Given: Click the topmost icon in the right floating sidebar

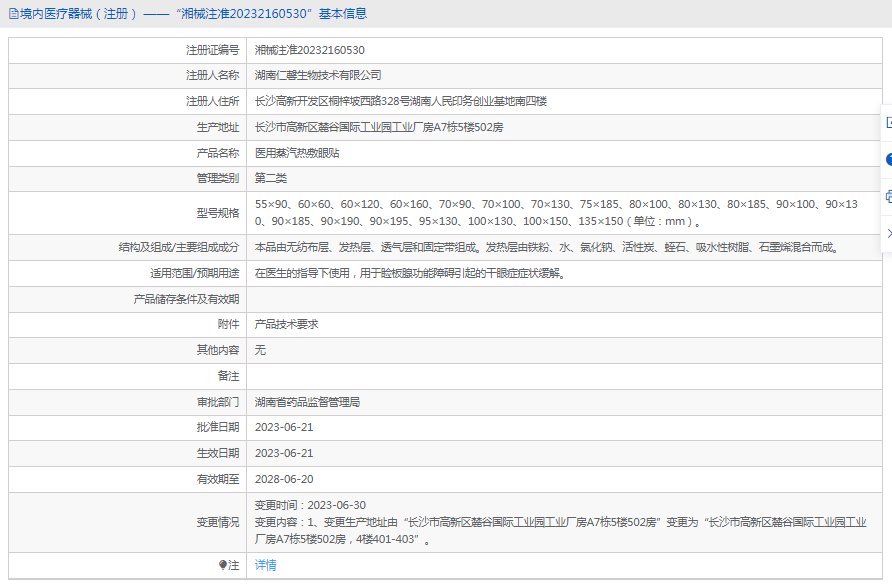Looking at the screenshot, I should tap(888, 122).
